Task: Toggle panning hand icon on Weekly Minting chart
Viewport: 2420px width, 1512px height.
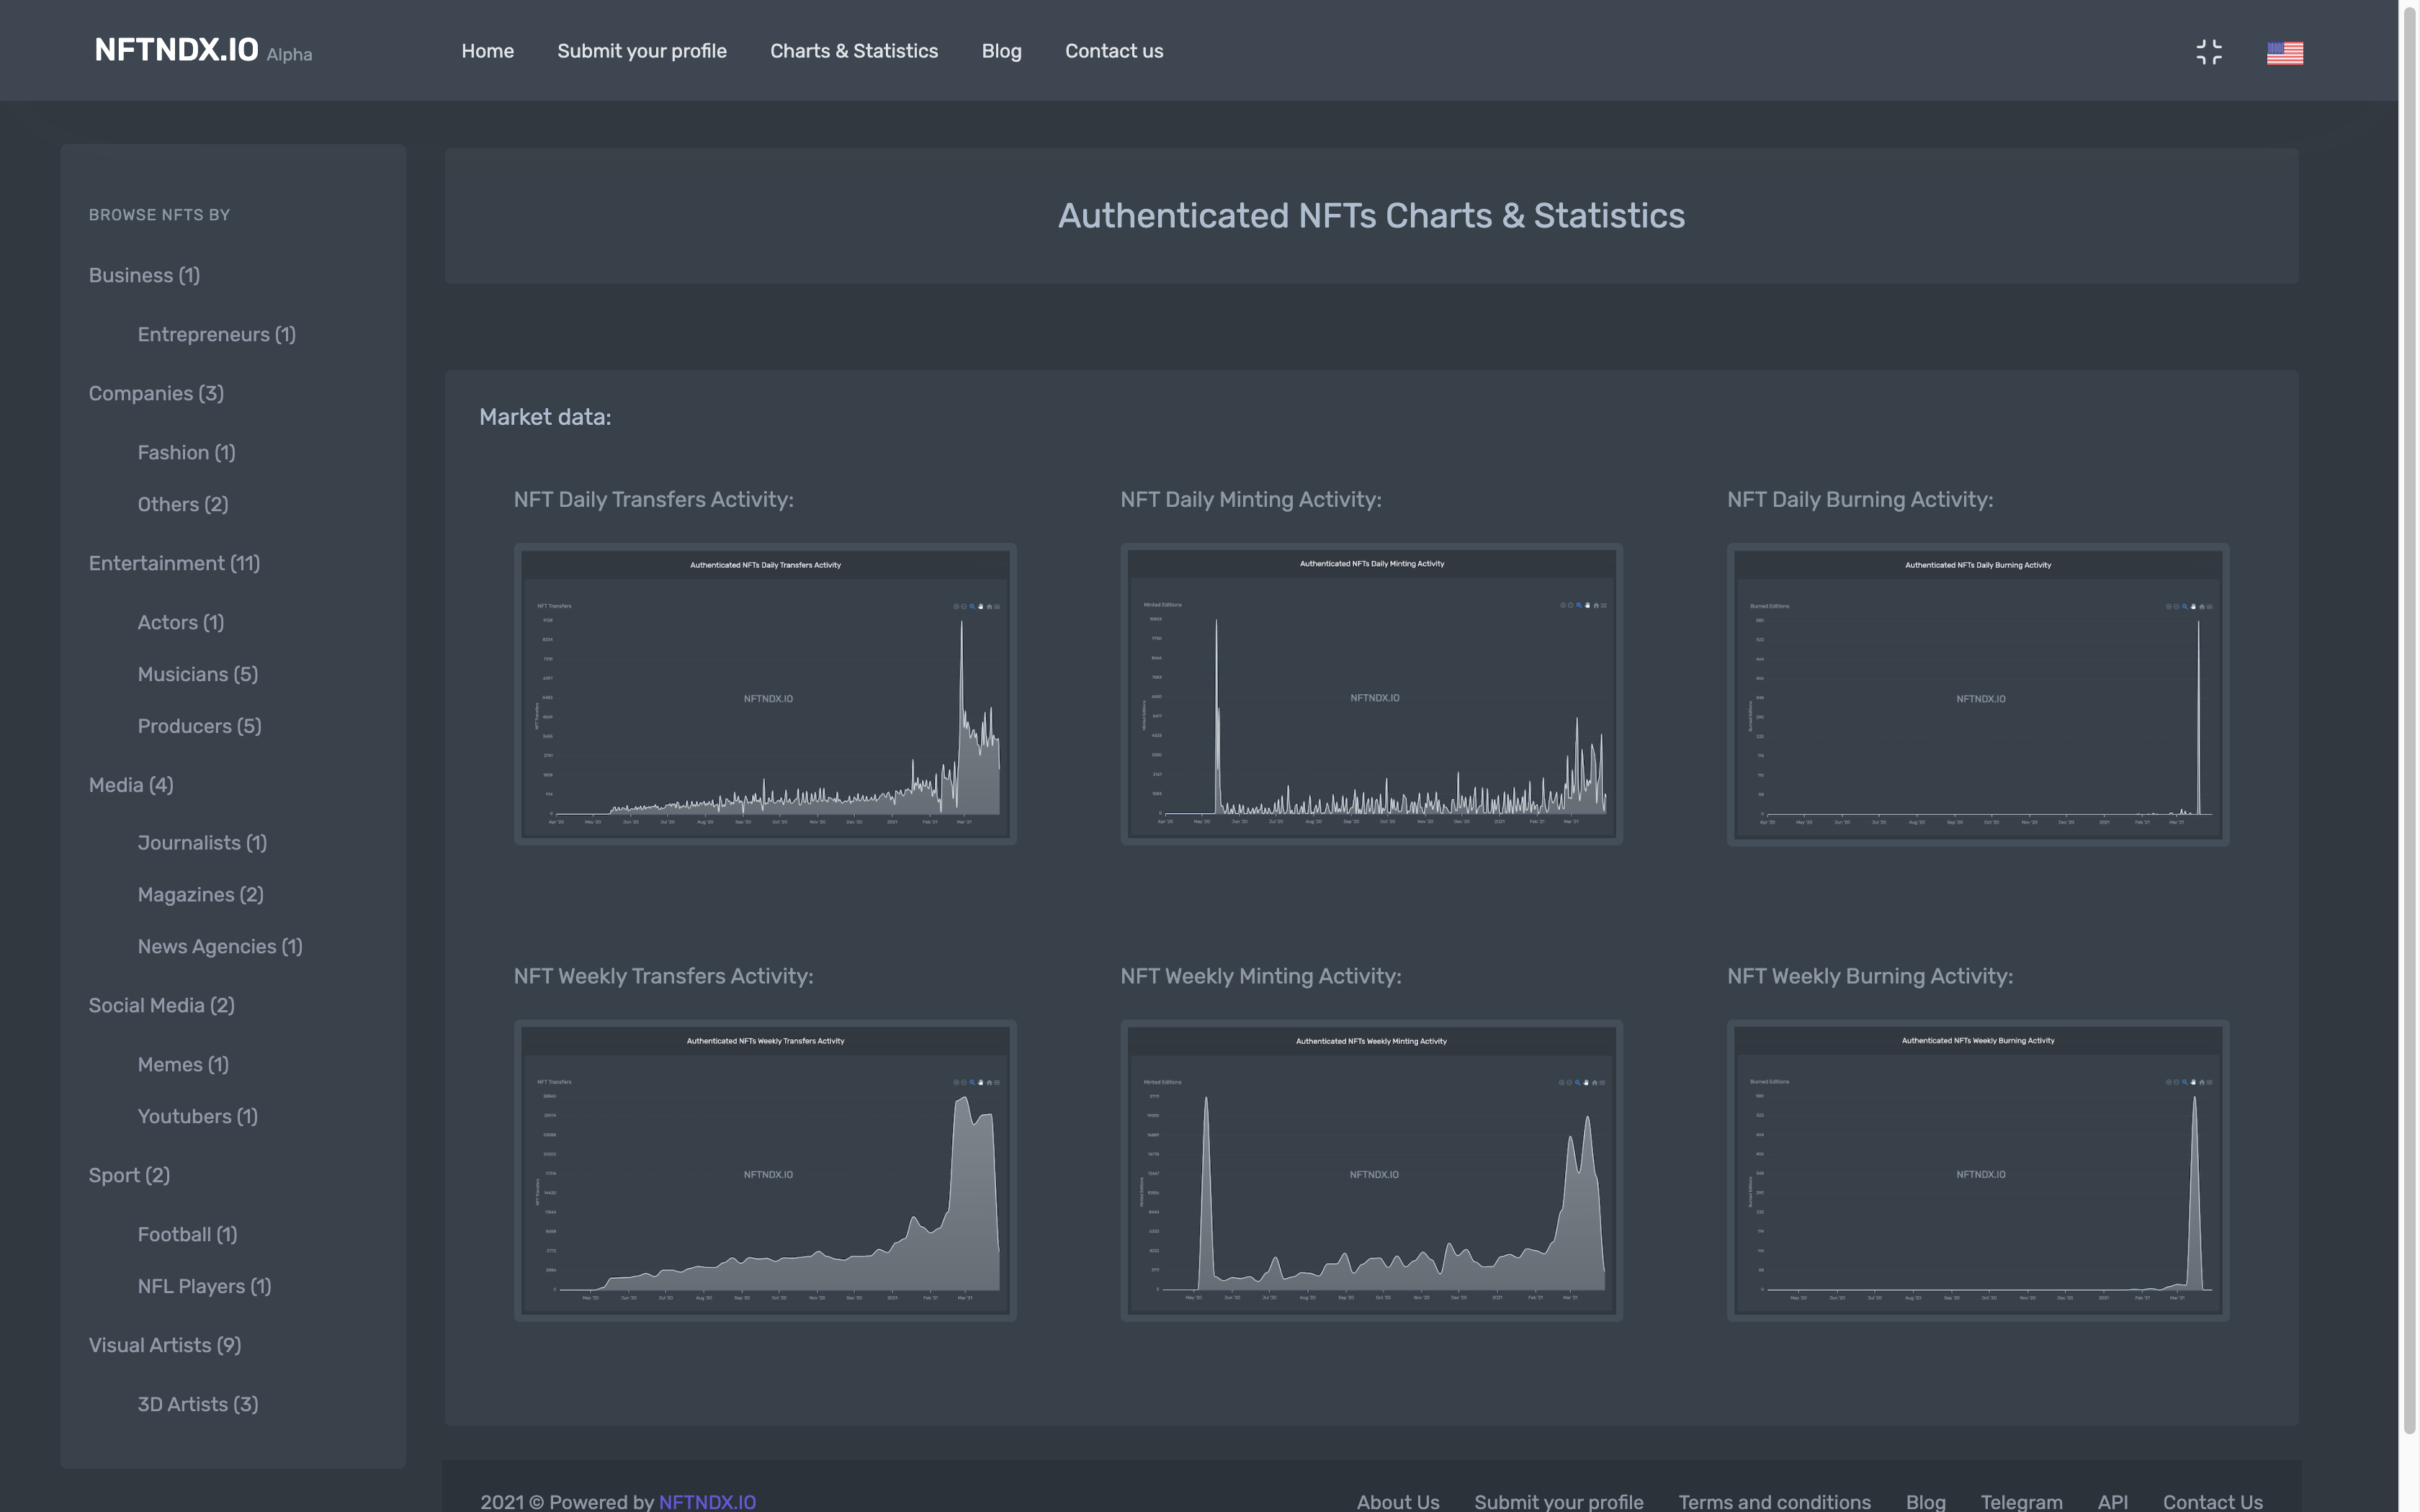Action: (1586, 1082)
